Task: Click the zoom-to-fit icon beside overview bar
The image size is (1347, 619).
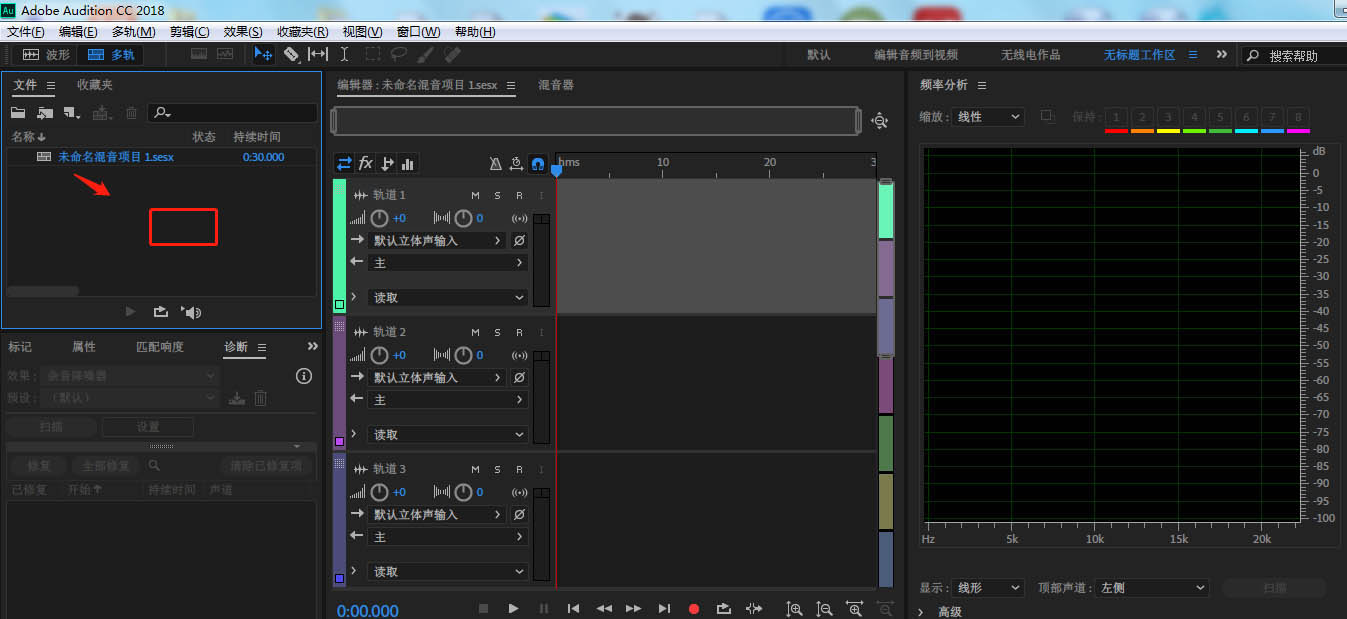Action: click(879, 120)
